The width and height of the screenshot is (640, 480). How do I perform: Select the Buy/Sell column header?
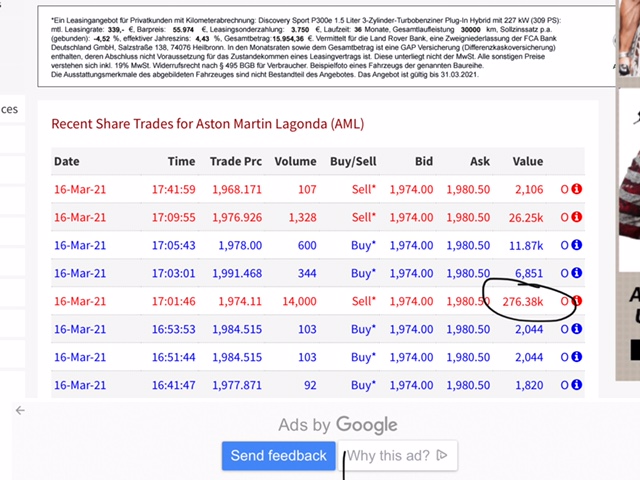[x=353, y=161]
